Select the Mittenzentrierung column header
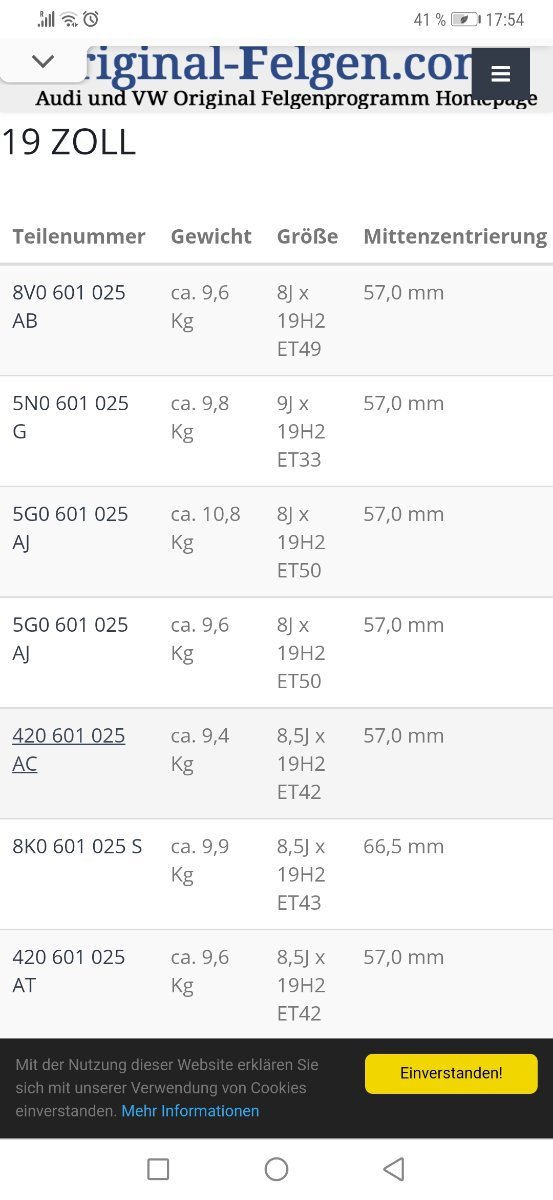Viewport: 553px width, 1200px height. click(x=455, y=237)
